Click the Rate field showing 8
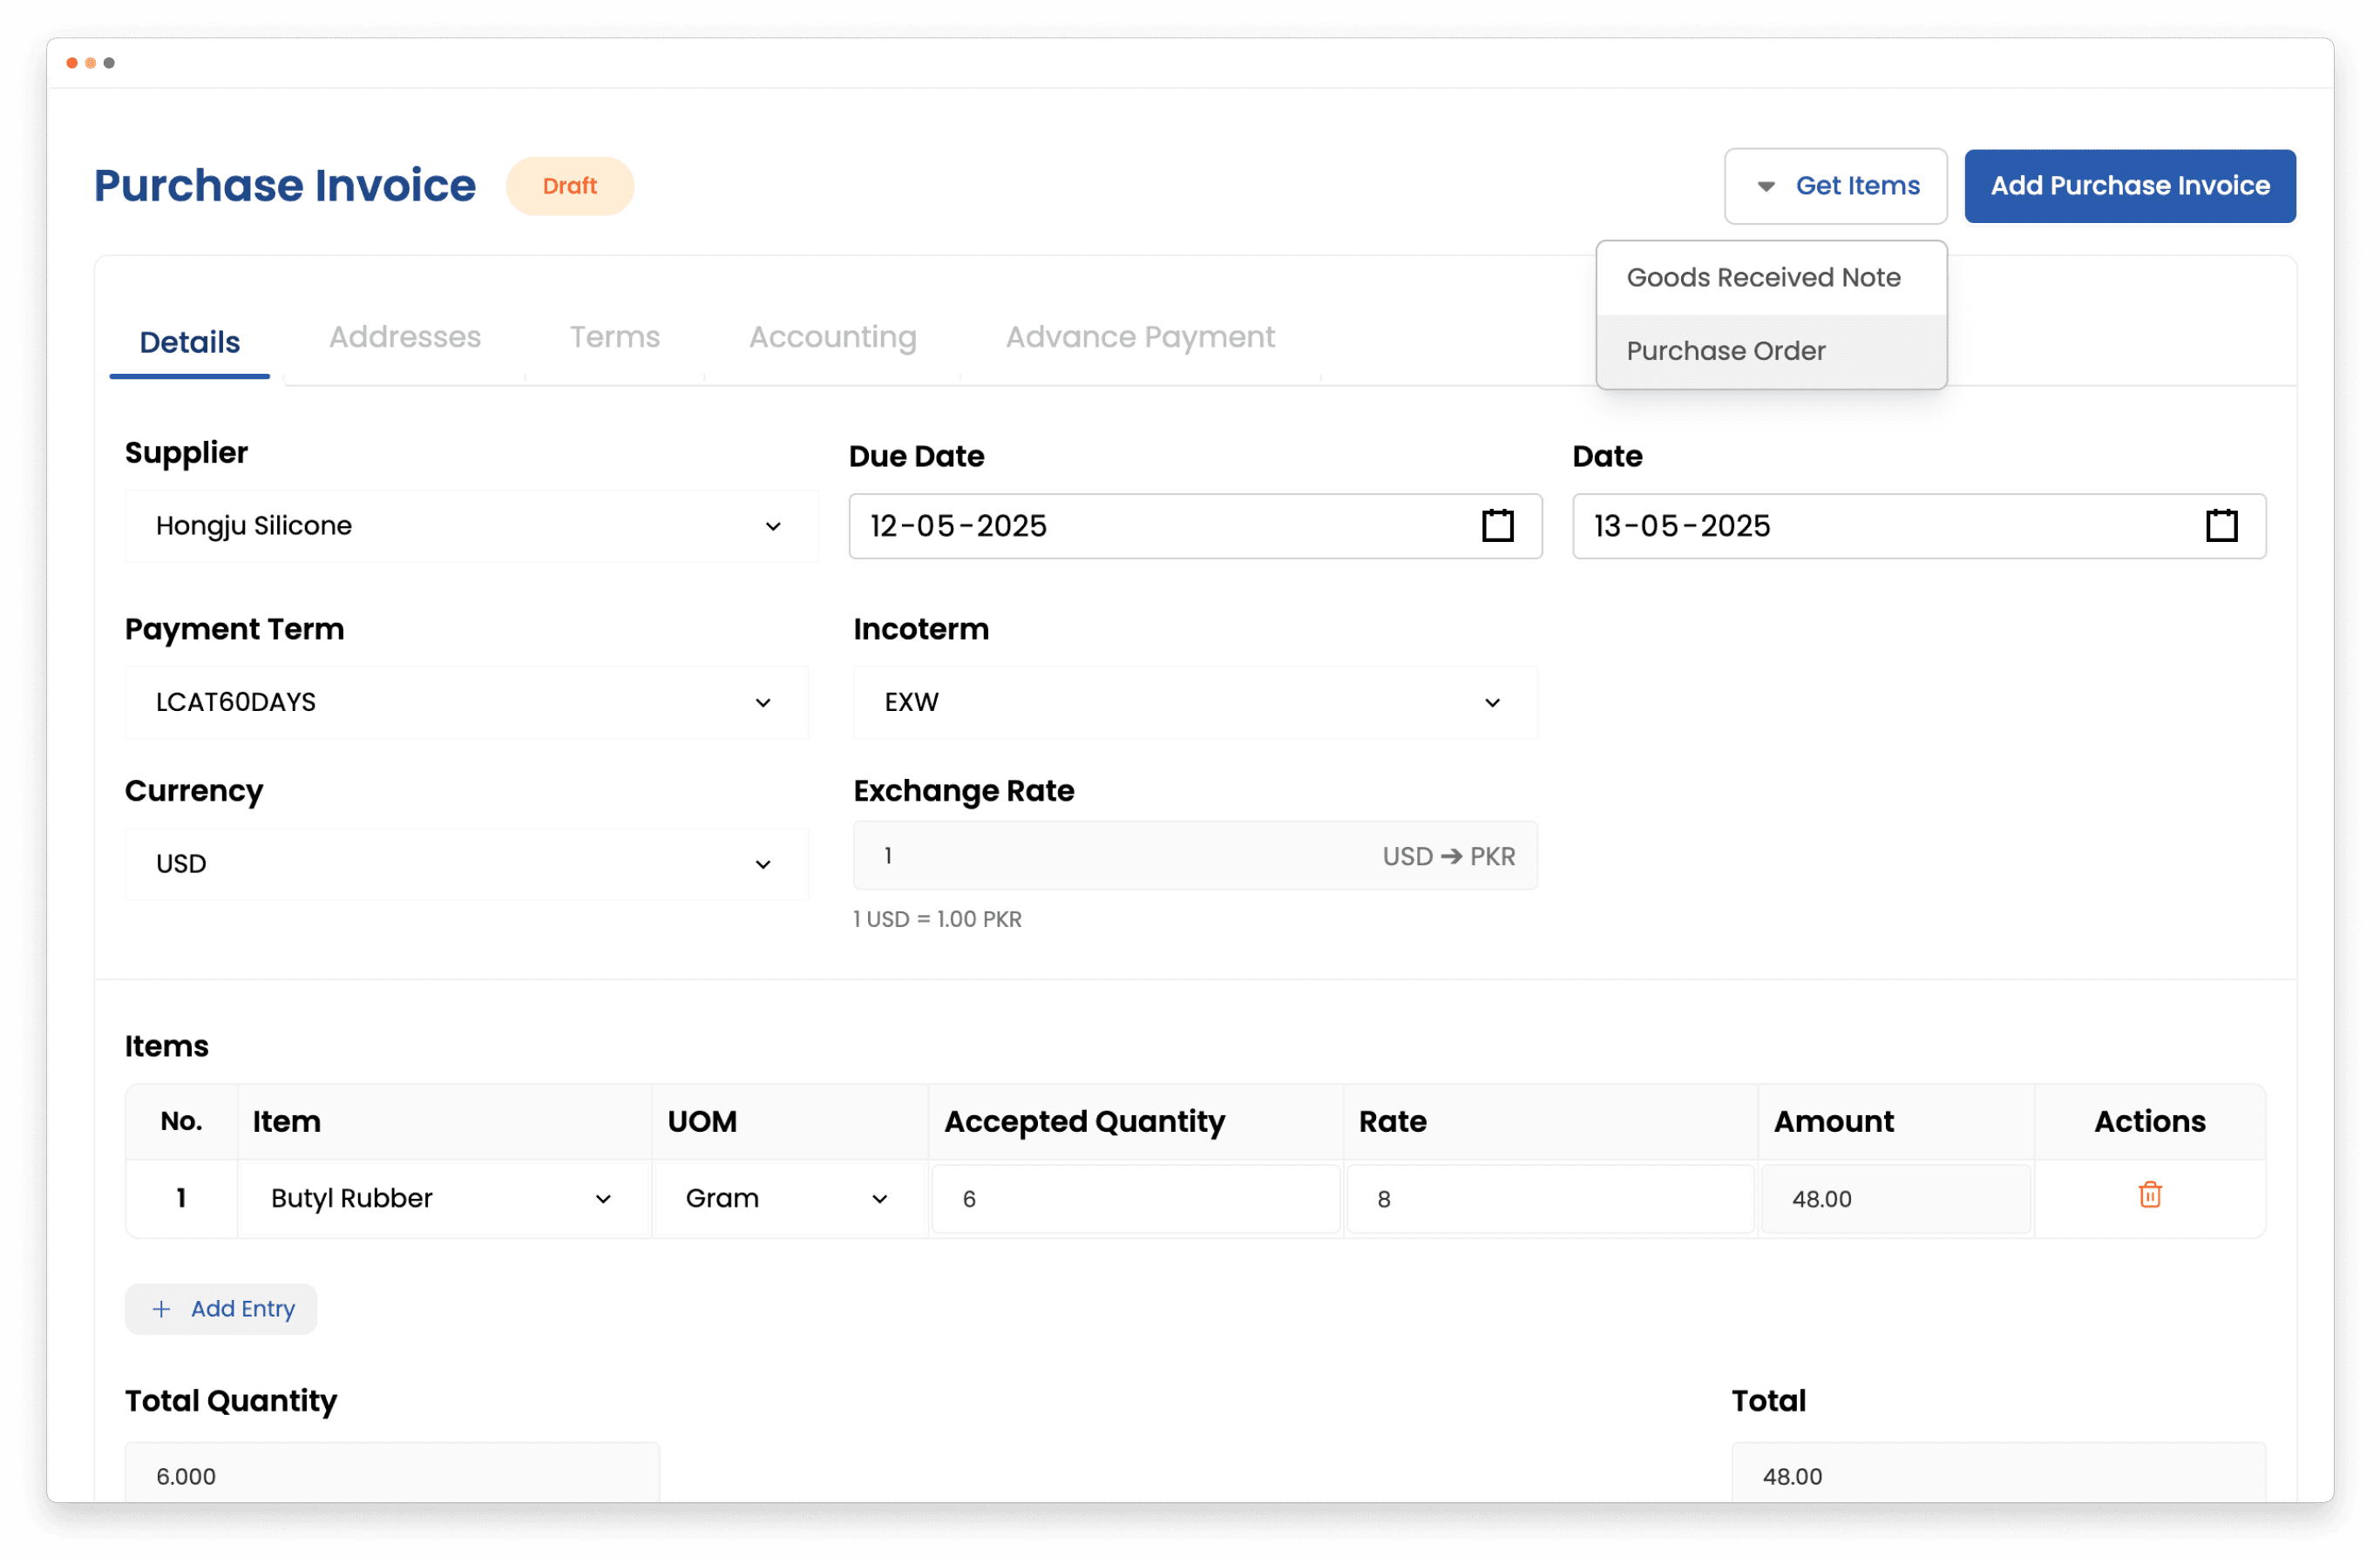This screenshot has height=1557, width=2380. point(1549,1198)
